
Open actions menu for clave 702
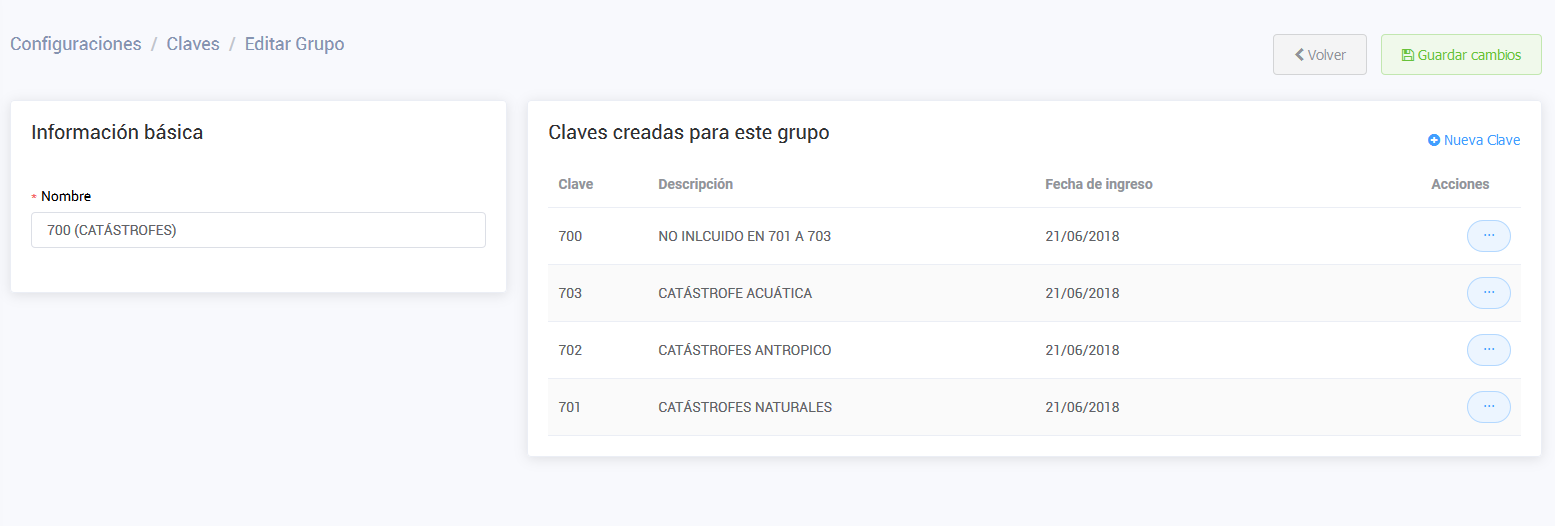1488,350
